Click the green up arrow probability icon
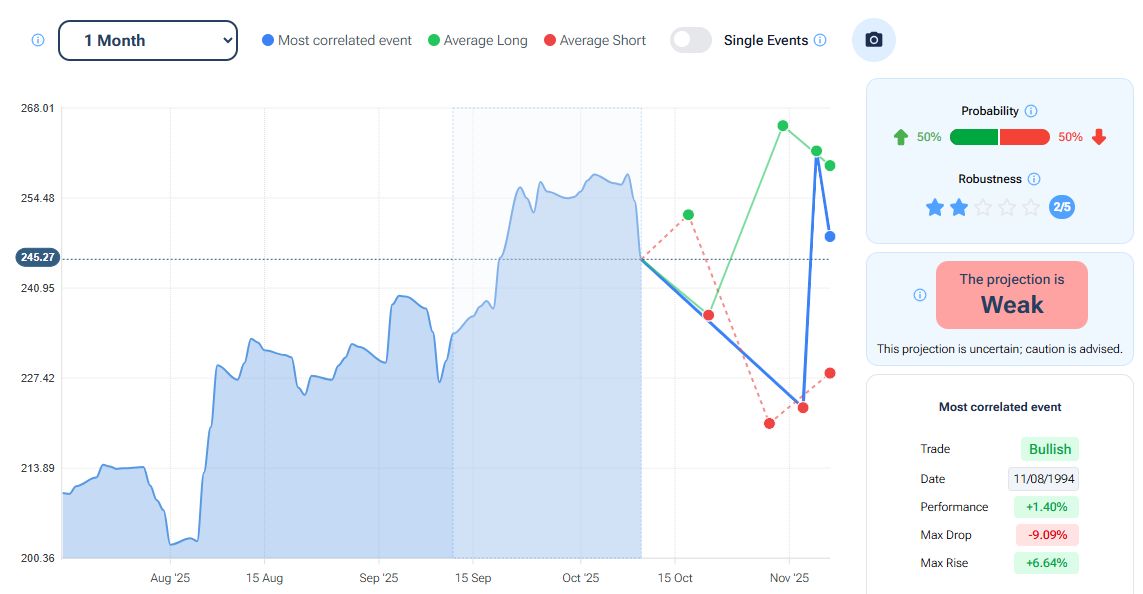 pos(900,137)
